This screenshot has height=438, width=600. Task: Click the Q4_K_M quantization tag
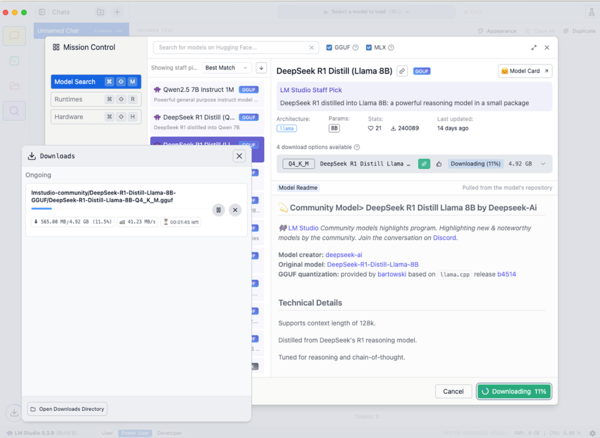tap(298, 164)
